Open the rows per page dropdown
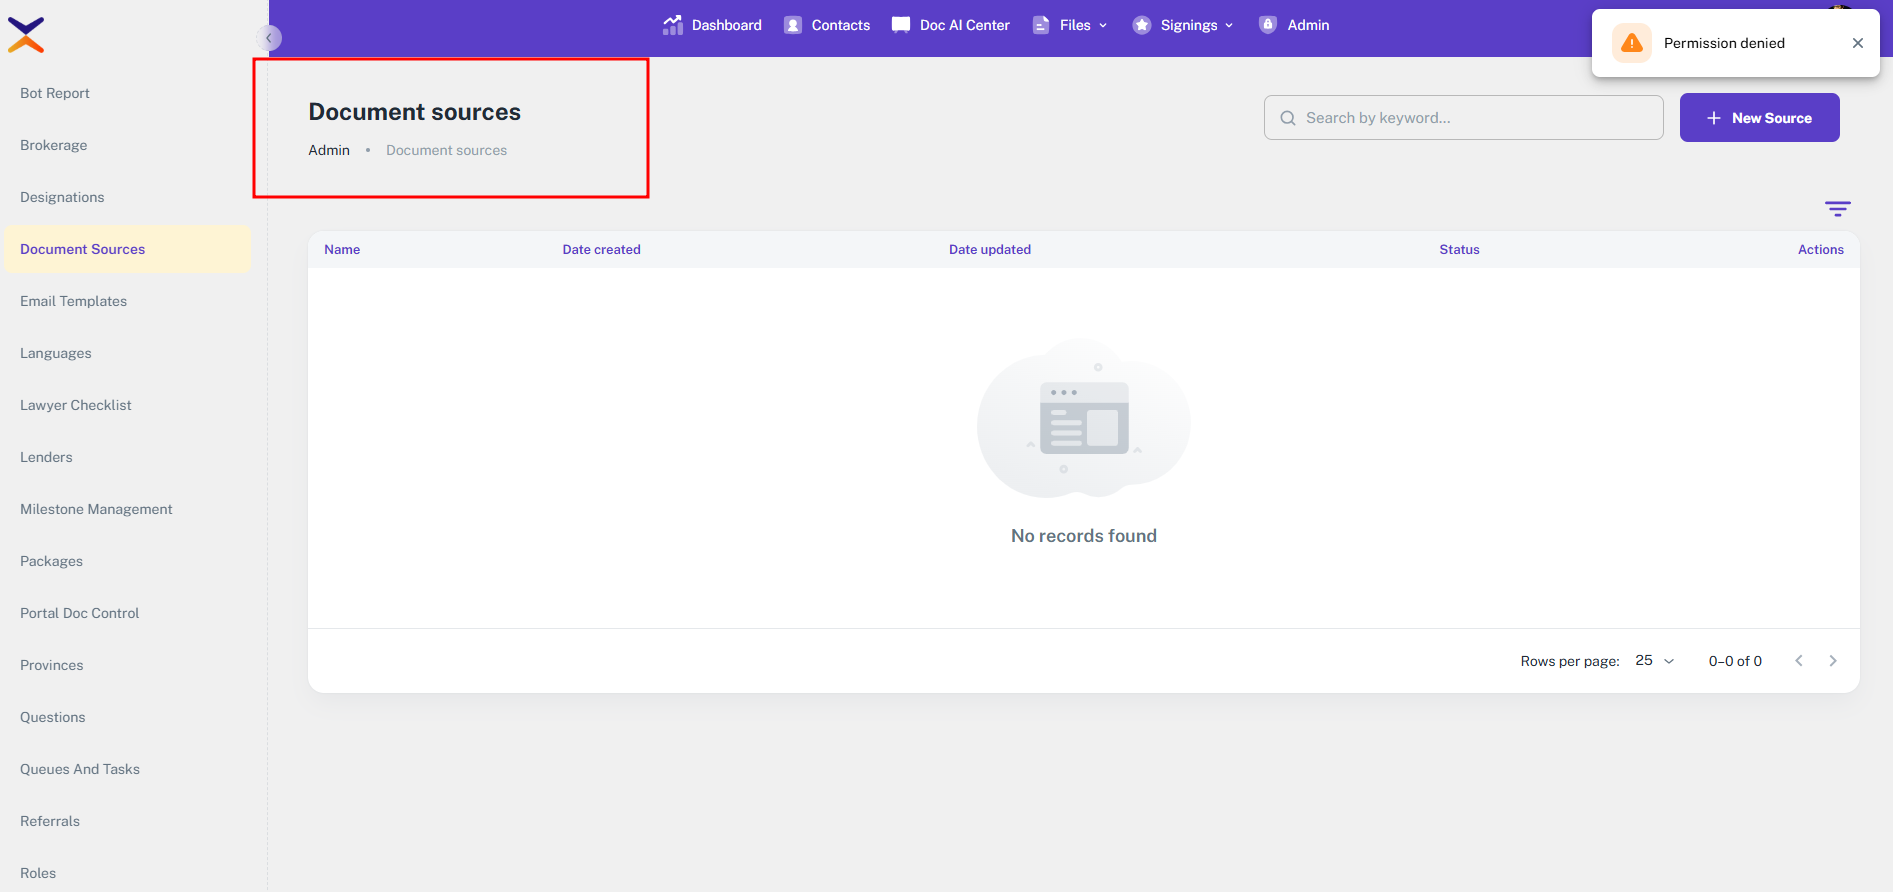Image resolution: width=1893 pixels, height=892 pixels. pyautogui.click(x=1654, y=661)
